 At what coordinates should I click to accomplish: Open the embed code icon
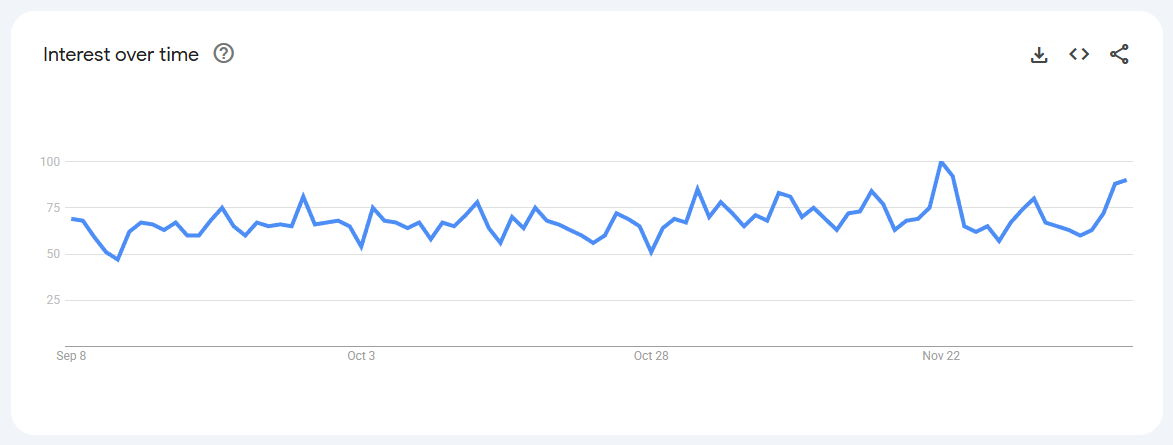tap(1079, 54)
